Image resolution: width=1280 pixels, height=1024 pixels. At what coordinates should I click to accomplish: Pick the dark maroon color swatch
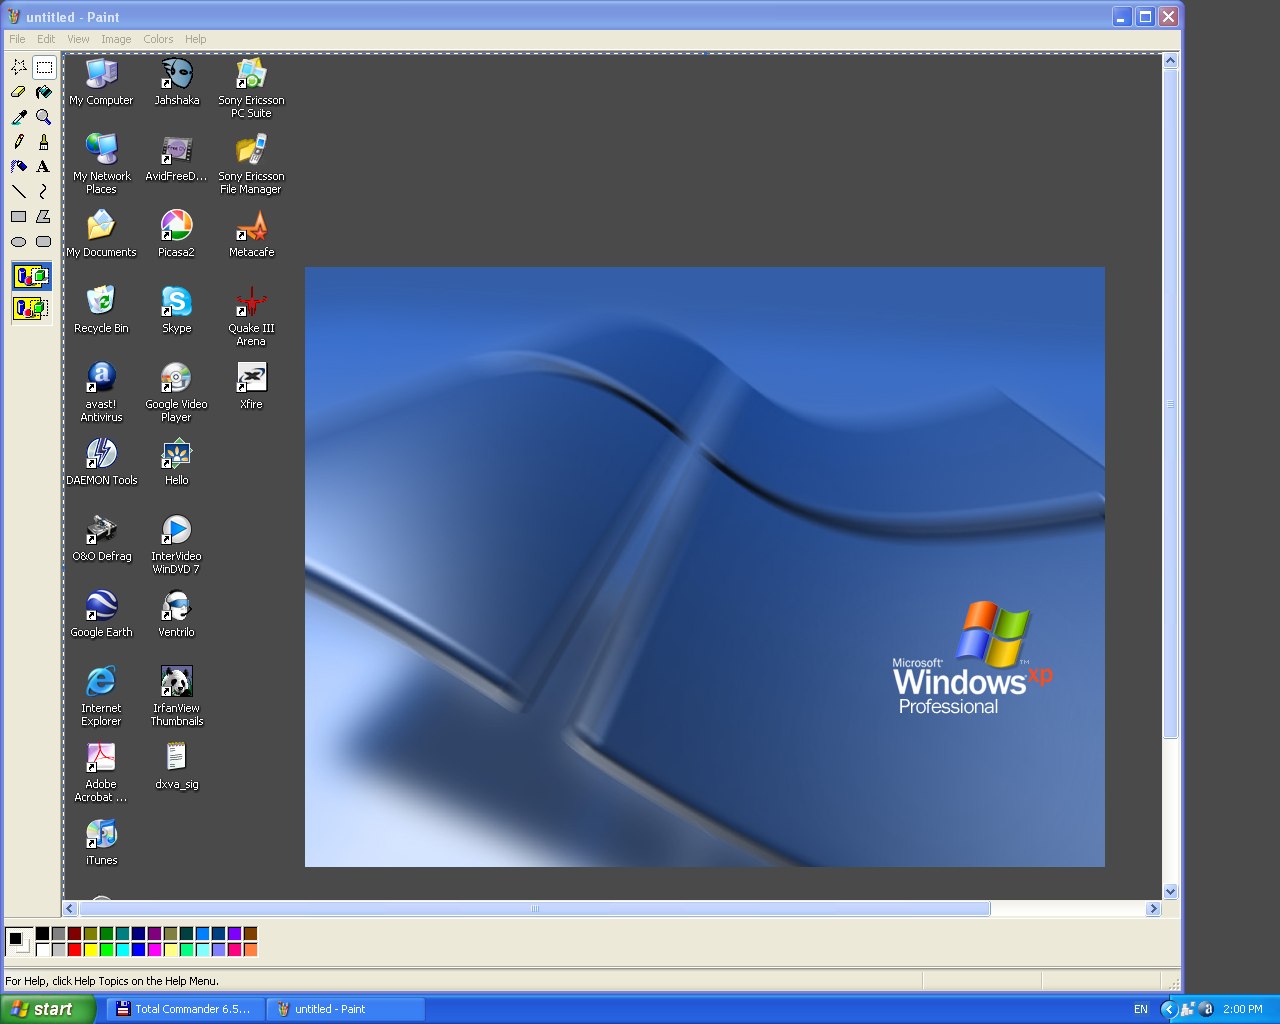(74, 933)
